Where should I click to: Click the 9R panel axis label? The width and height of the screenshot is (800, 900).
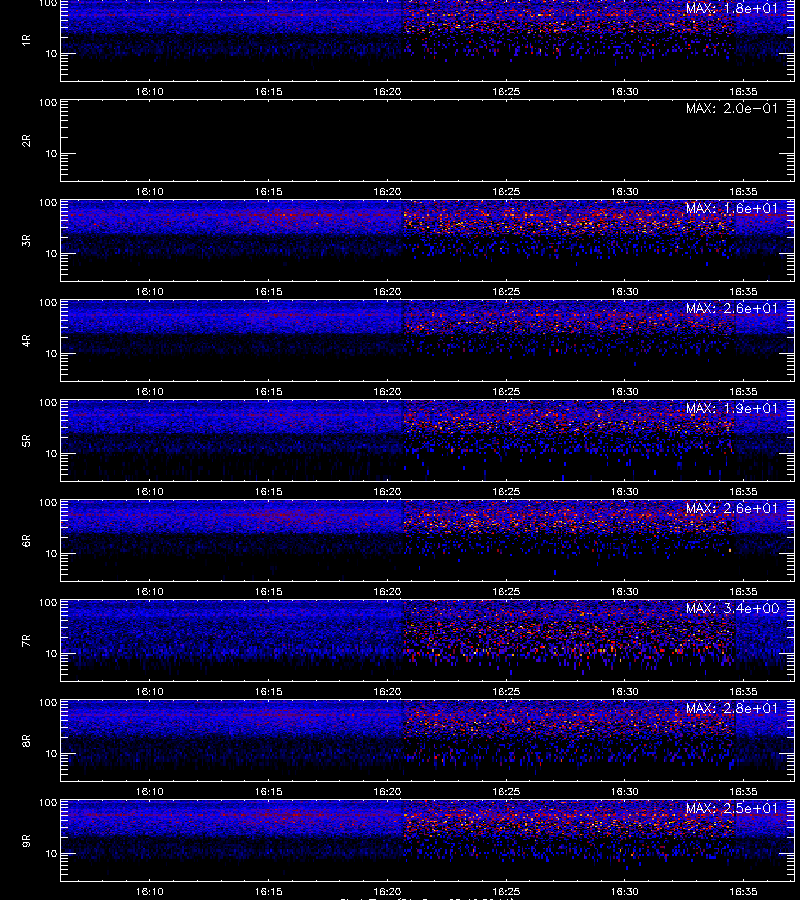click(x=26, y=841)
